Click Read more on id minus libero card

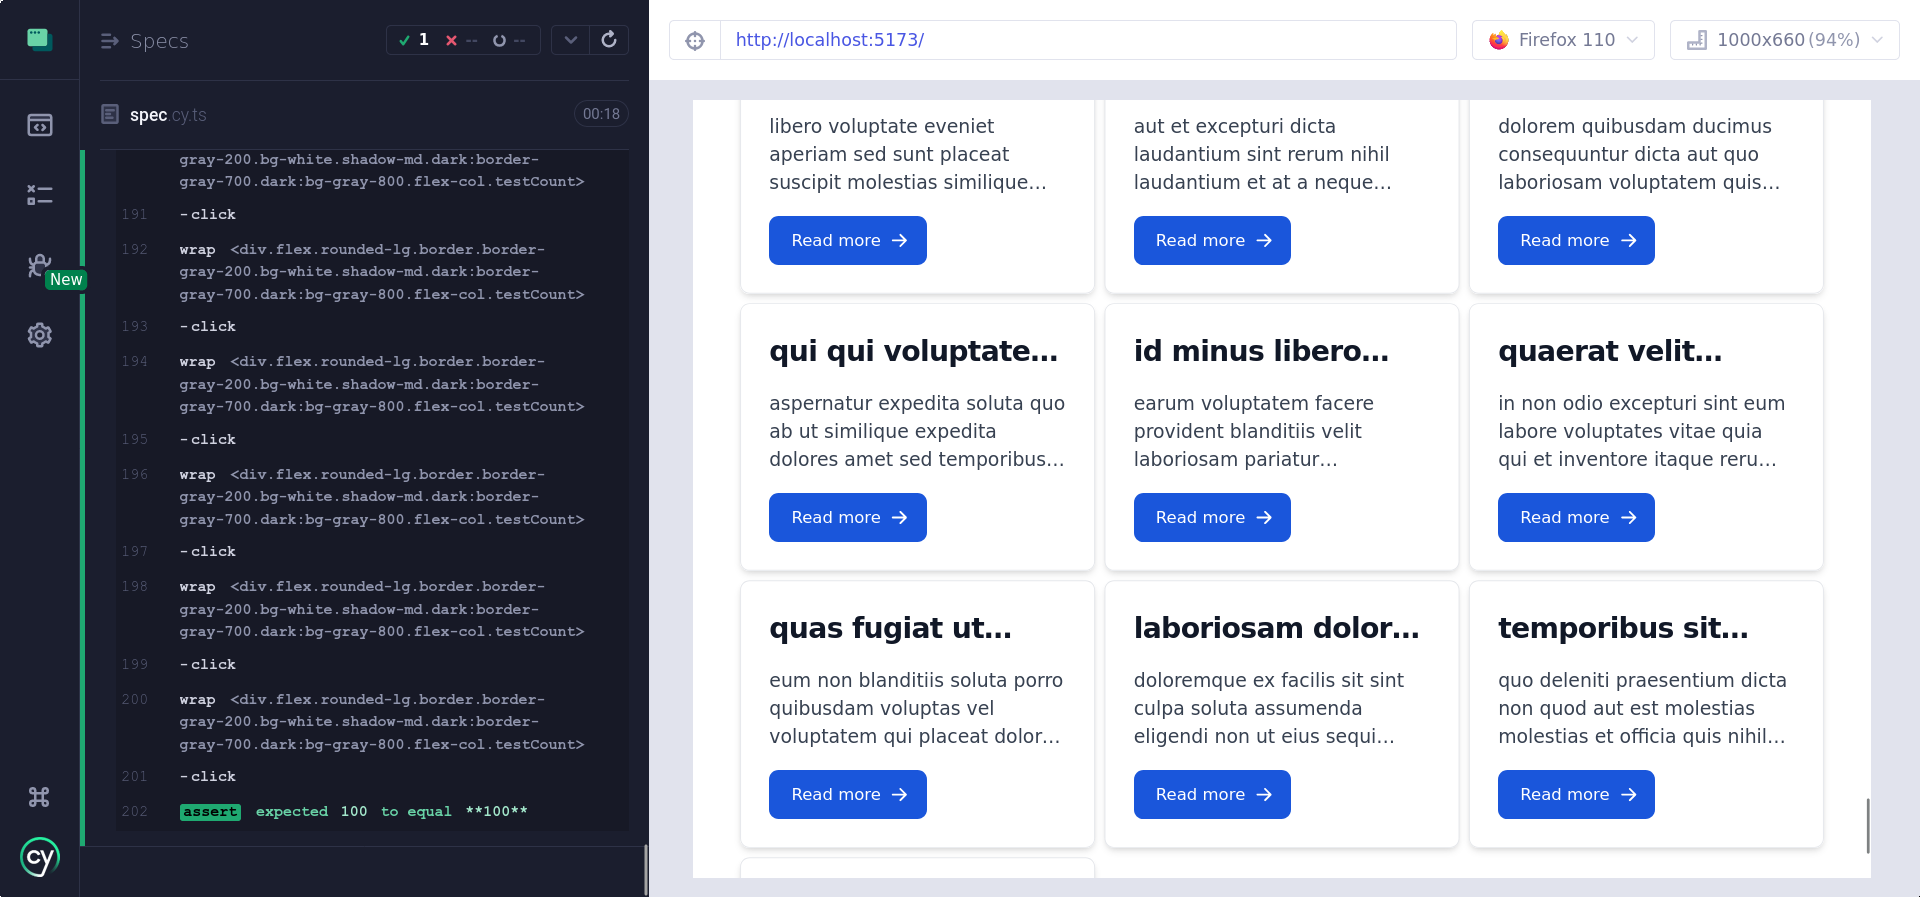coord(1212,517)
